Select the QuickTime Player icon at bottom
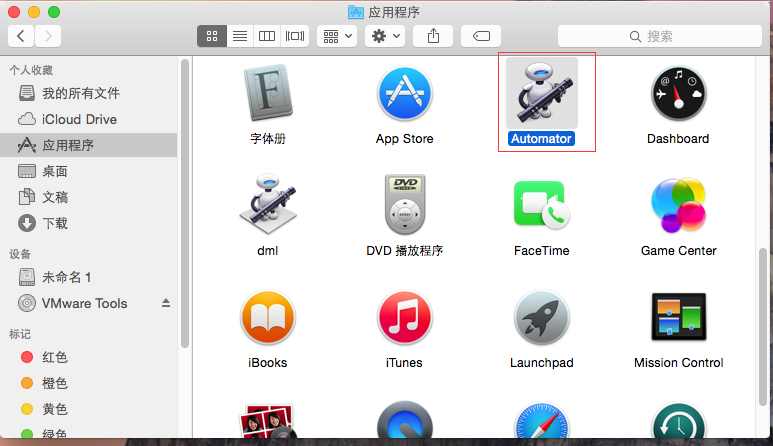Viewport: 773px width, 446px height. (404, 420)
